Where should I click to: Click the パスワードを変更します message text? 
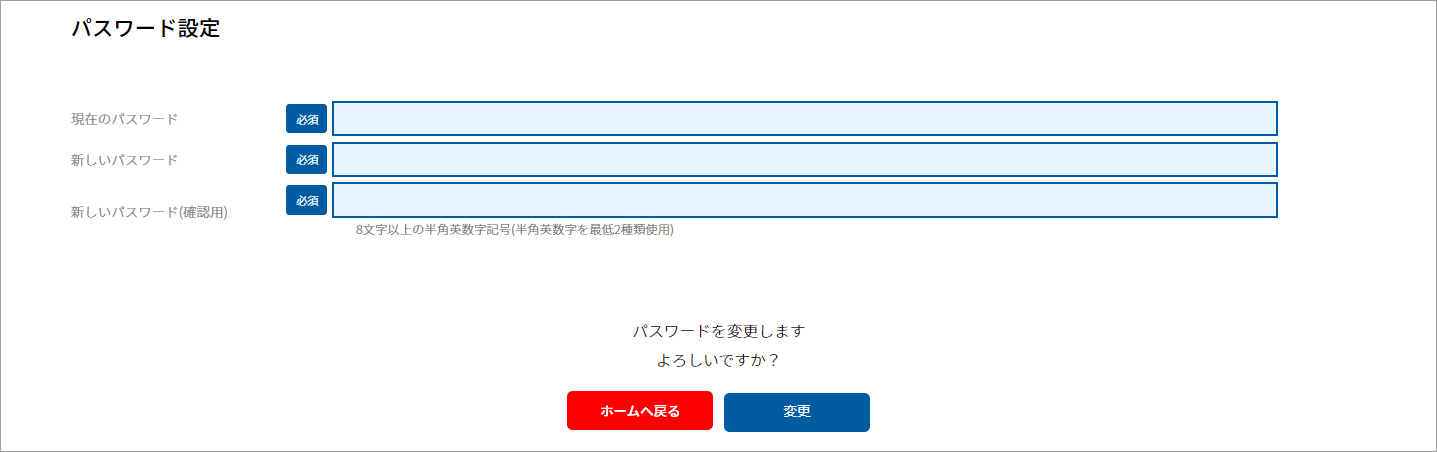pos(718,331)
